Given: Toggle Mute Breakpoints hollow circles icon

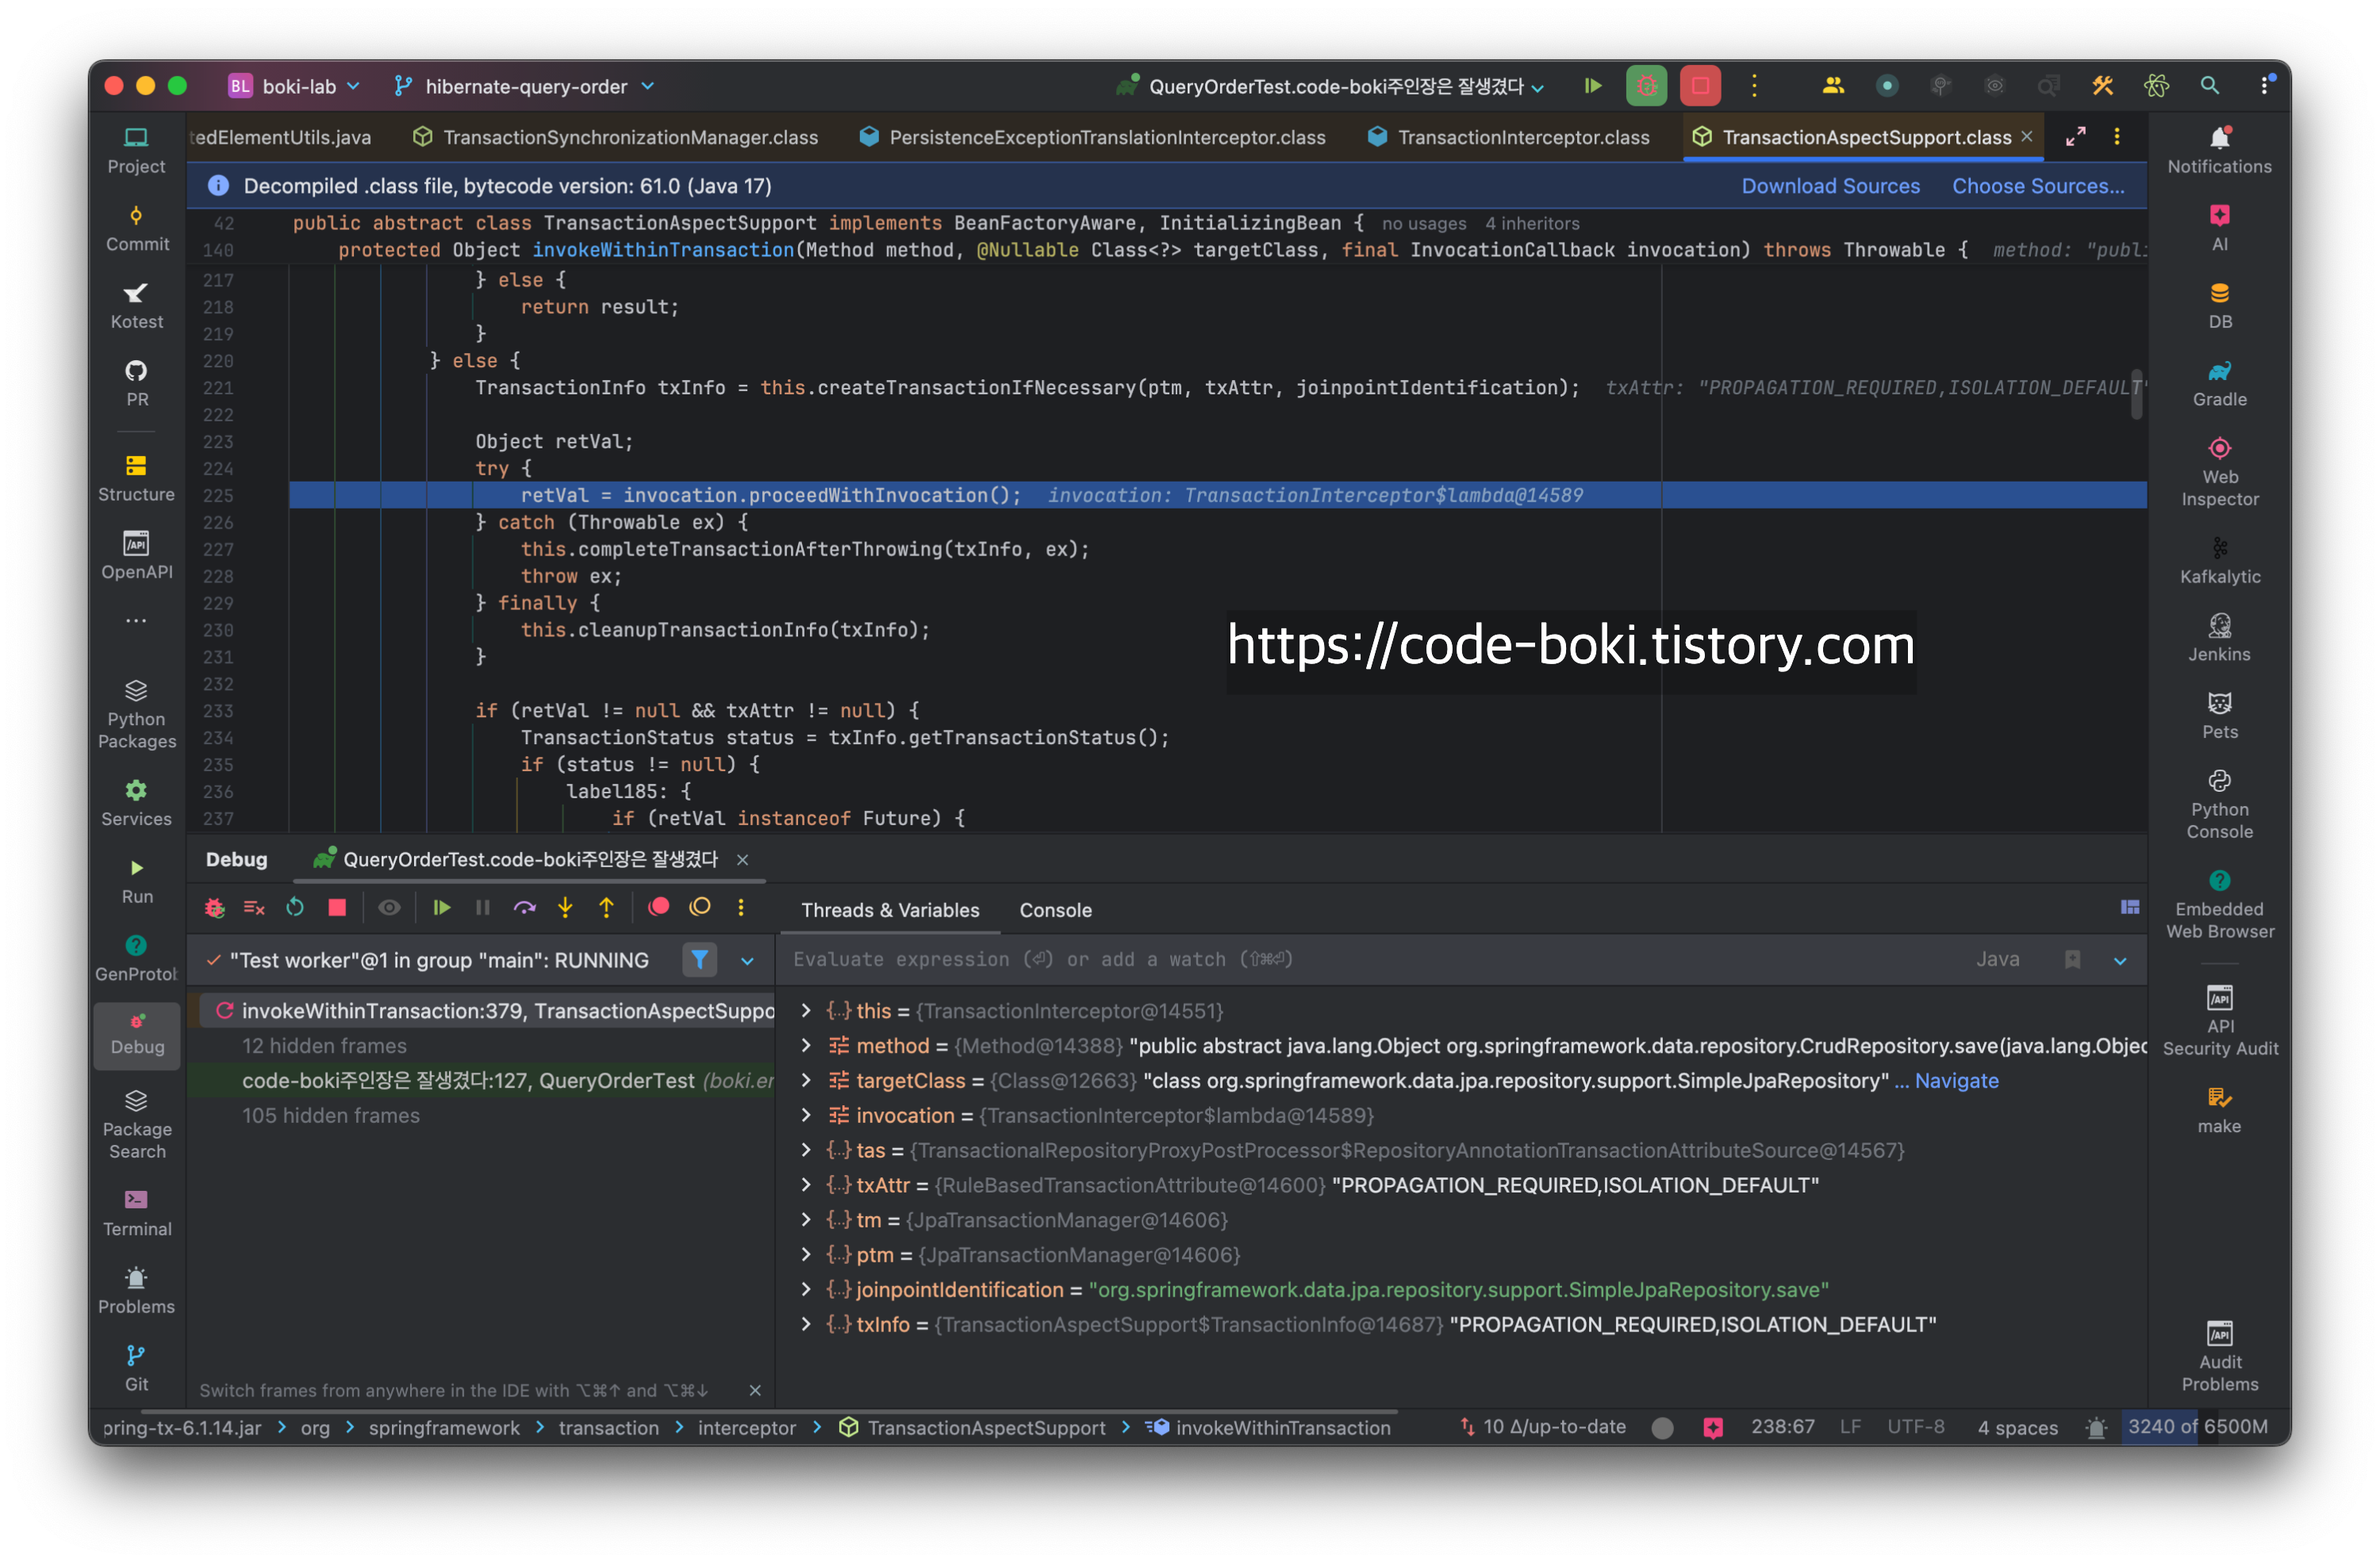Looking at the screenshot, I should point(700,908).
